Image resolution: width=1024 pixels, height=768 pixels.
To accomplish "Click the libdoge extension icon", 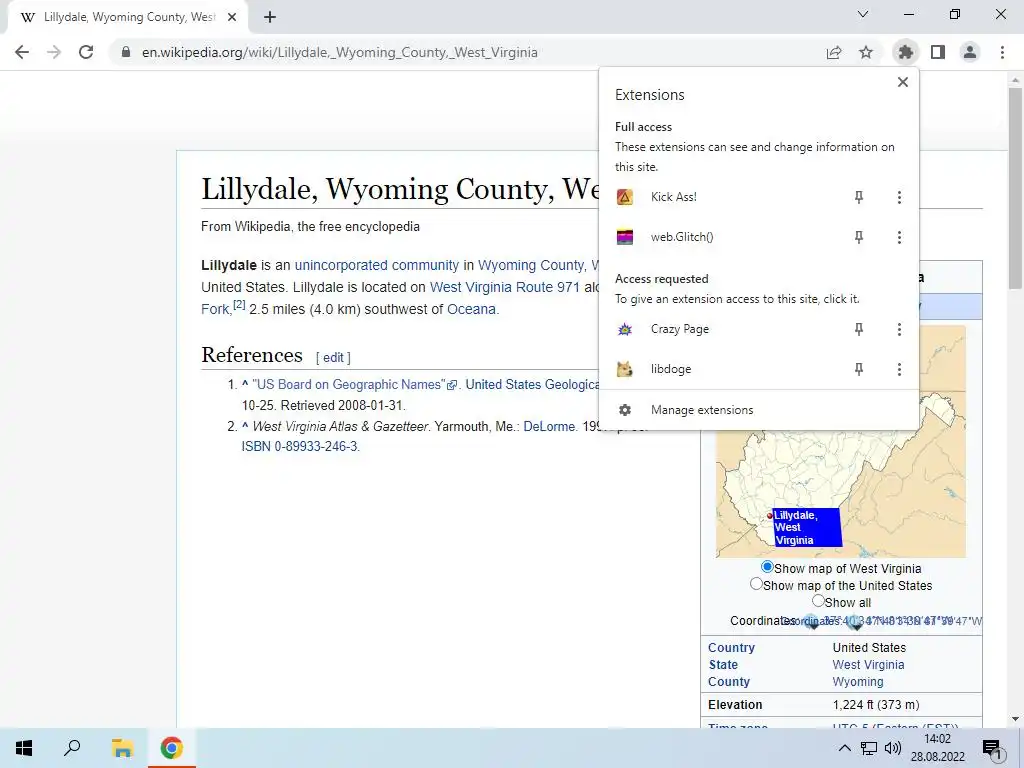I will coord(625,369).
